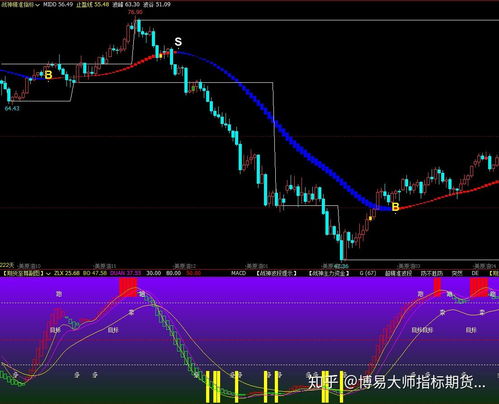This screenshot has width=499, height=404.
Task: Click the ZLX 25.68 indicator value
Action: click(67, 273)
